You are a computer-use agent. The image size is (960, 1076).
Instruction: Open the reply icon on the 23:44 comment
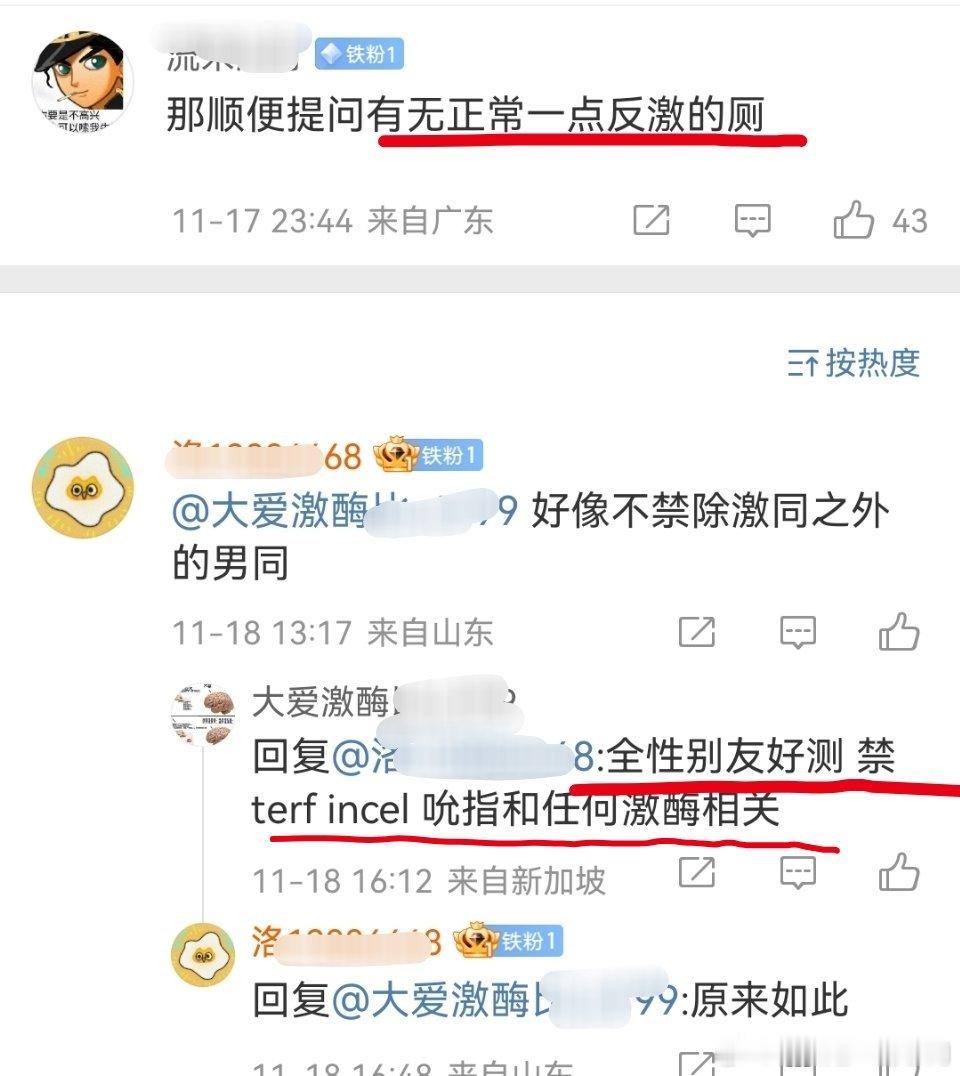pos(753,220)
